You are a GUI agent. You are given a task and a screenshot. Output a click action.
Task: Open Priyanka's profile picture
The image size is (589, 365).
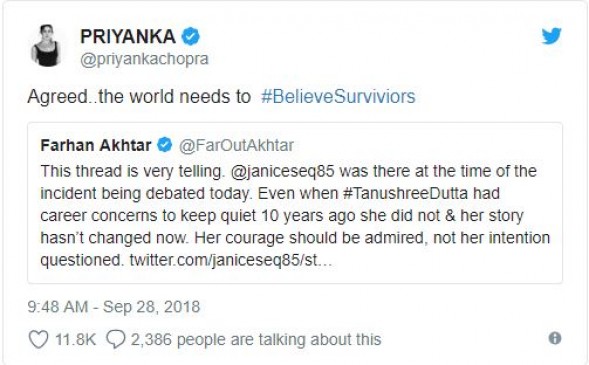point(47,46)
